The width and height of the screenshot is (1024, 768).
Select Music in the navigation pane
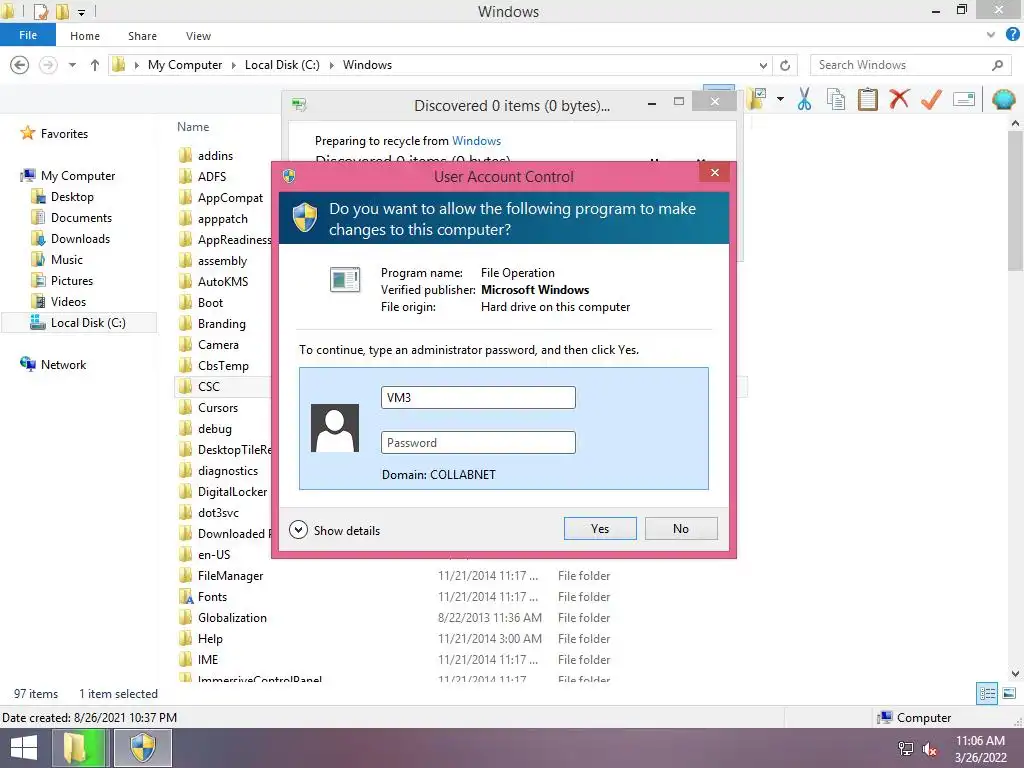[x=67, y=259]
